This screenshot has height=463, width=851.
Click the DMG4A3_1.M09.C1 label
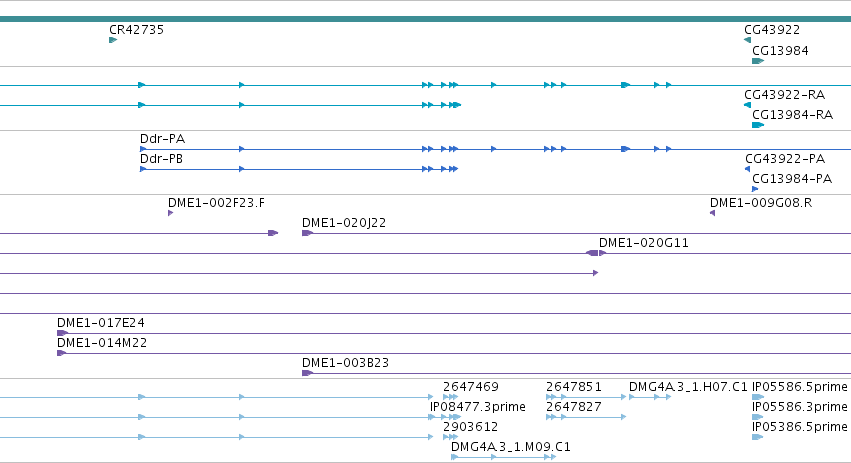(511, 447)
